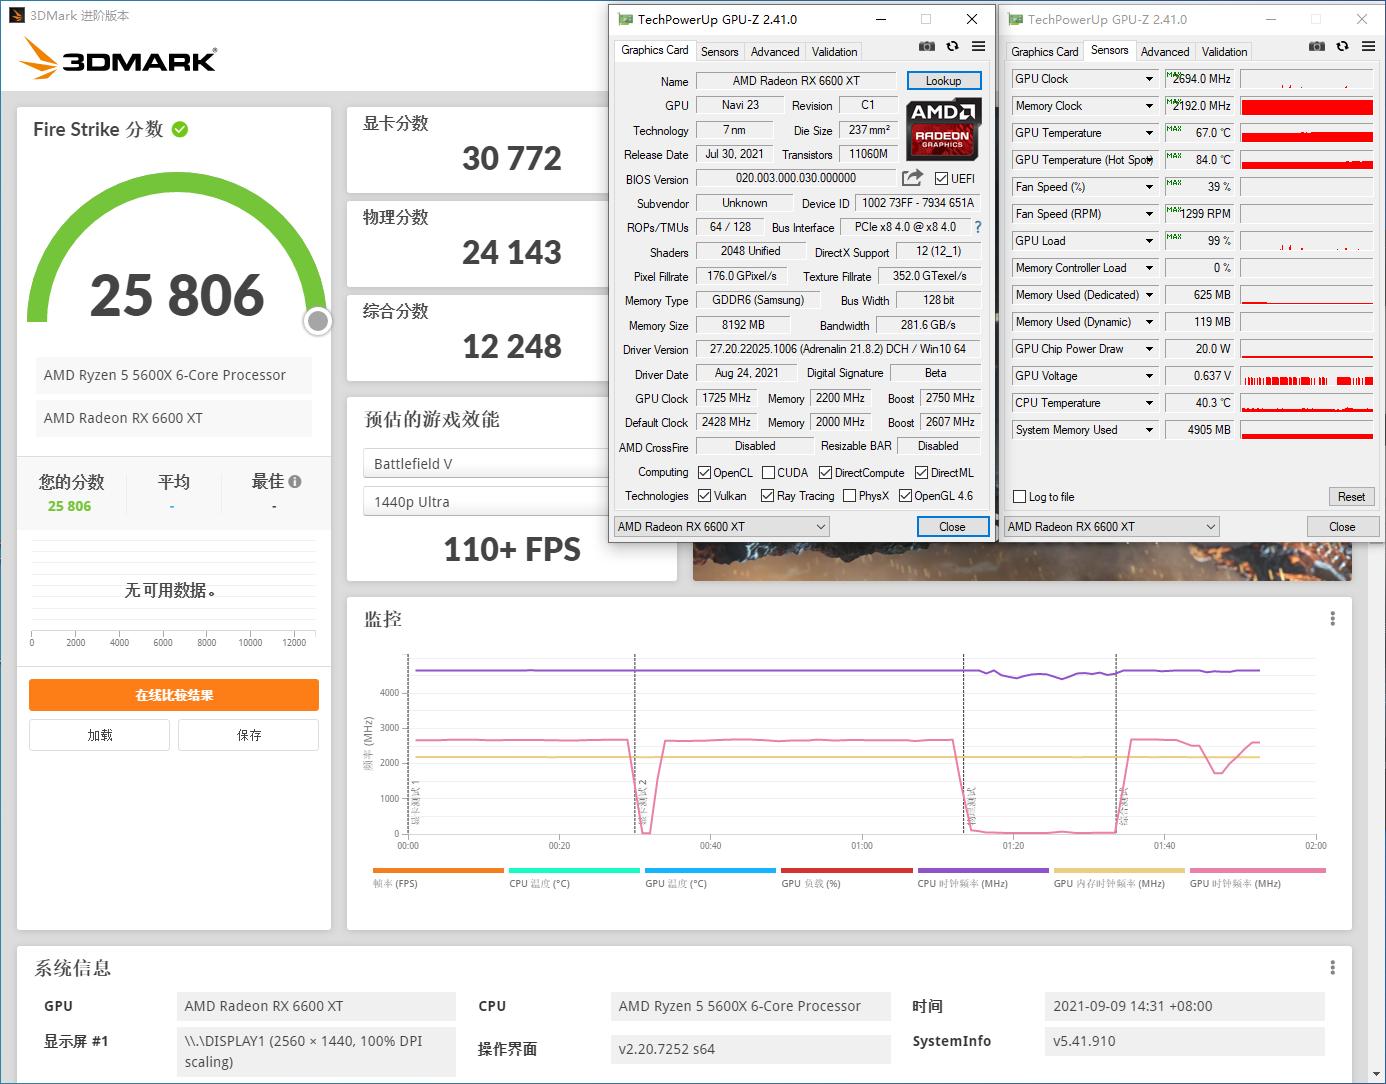Image resolution: width=1386 pixels, height=1084 pixels.
Task: Click the 3DMark title bar app icon
Action: click(16, 15)
